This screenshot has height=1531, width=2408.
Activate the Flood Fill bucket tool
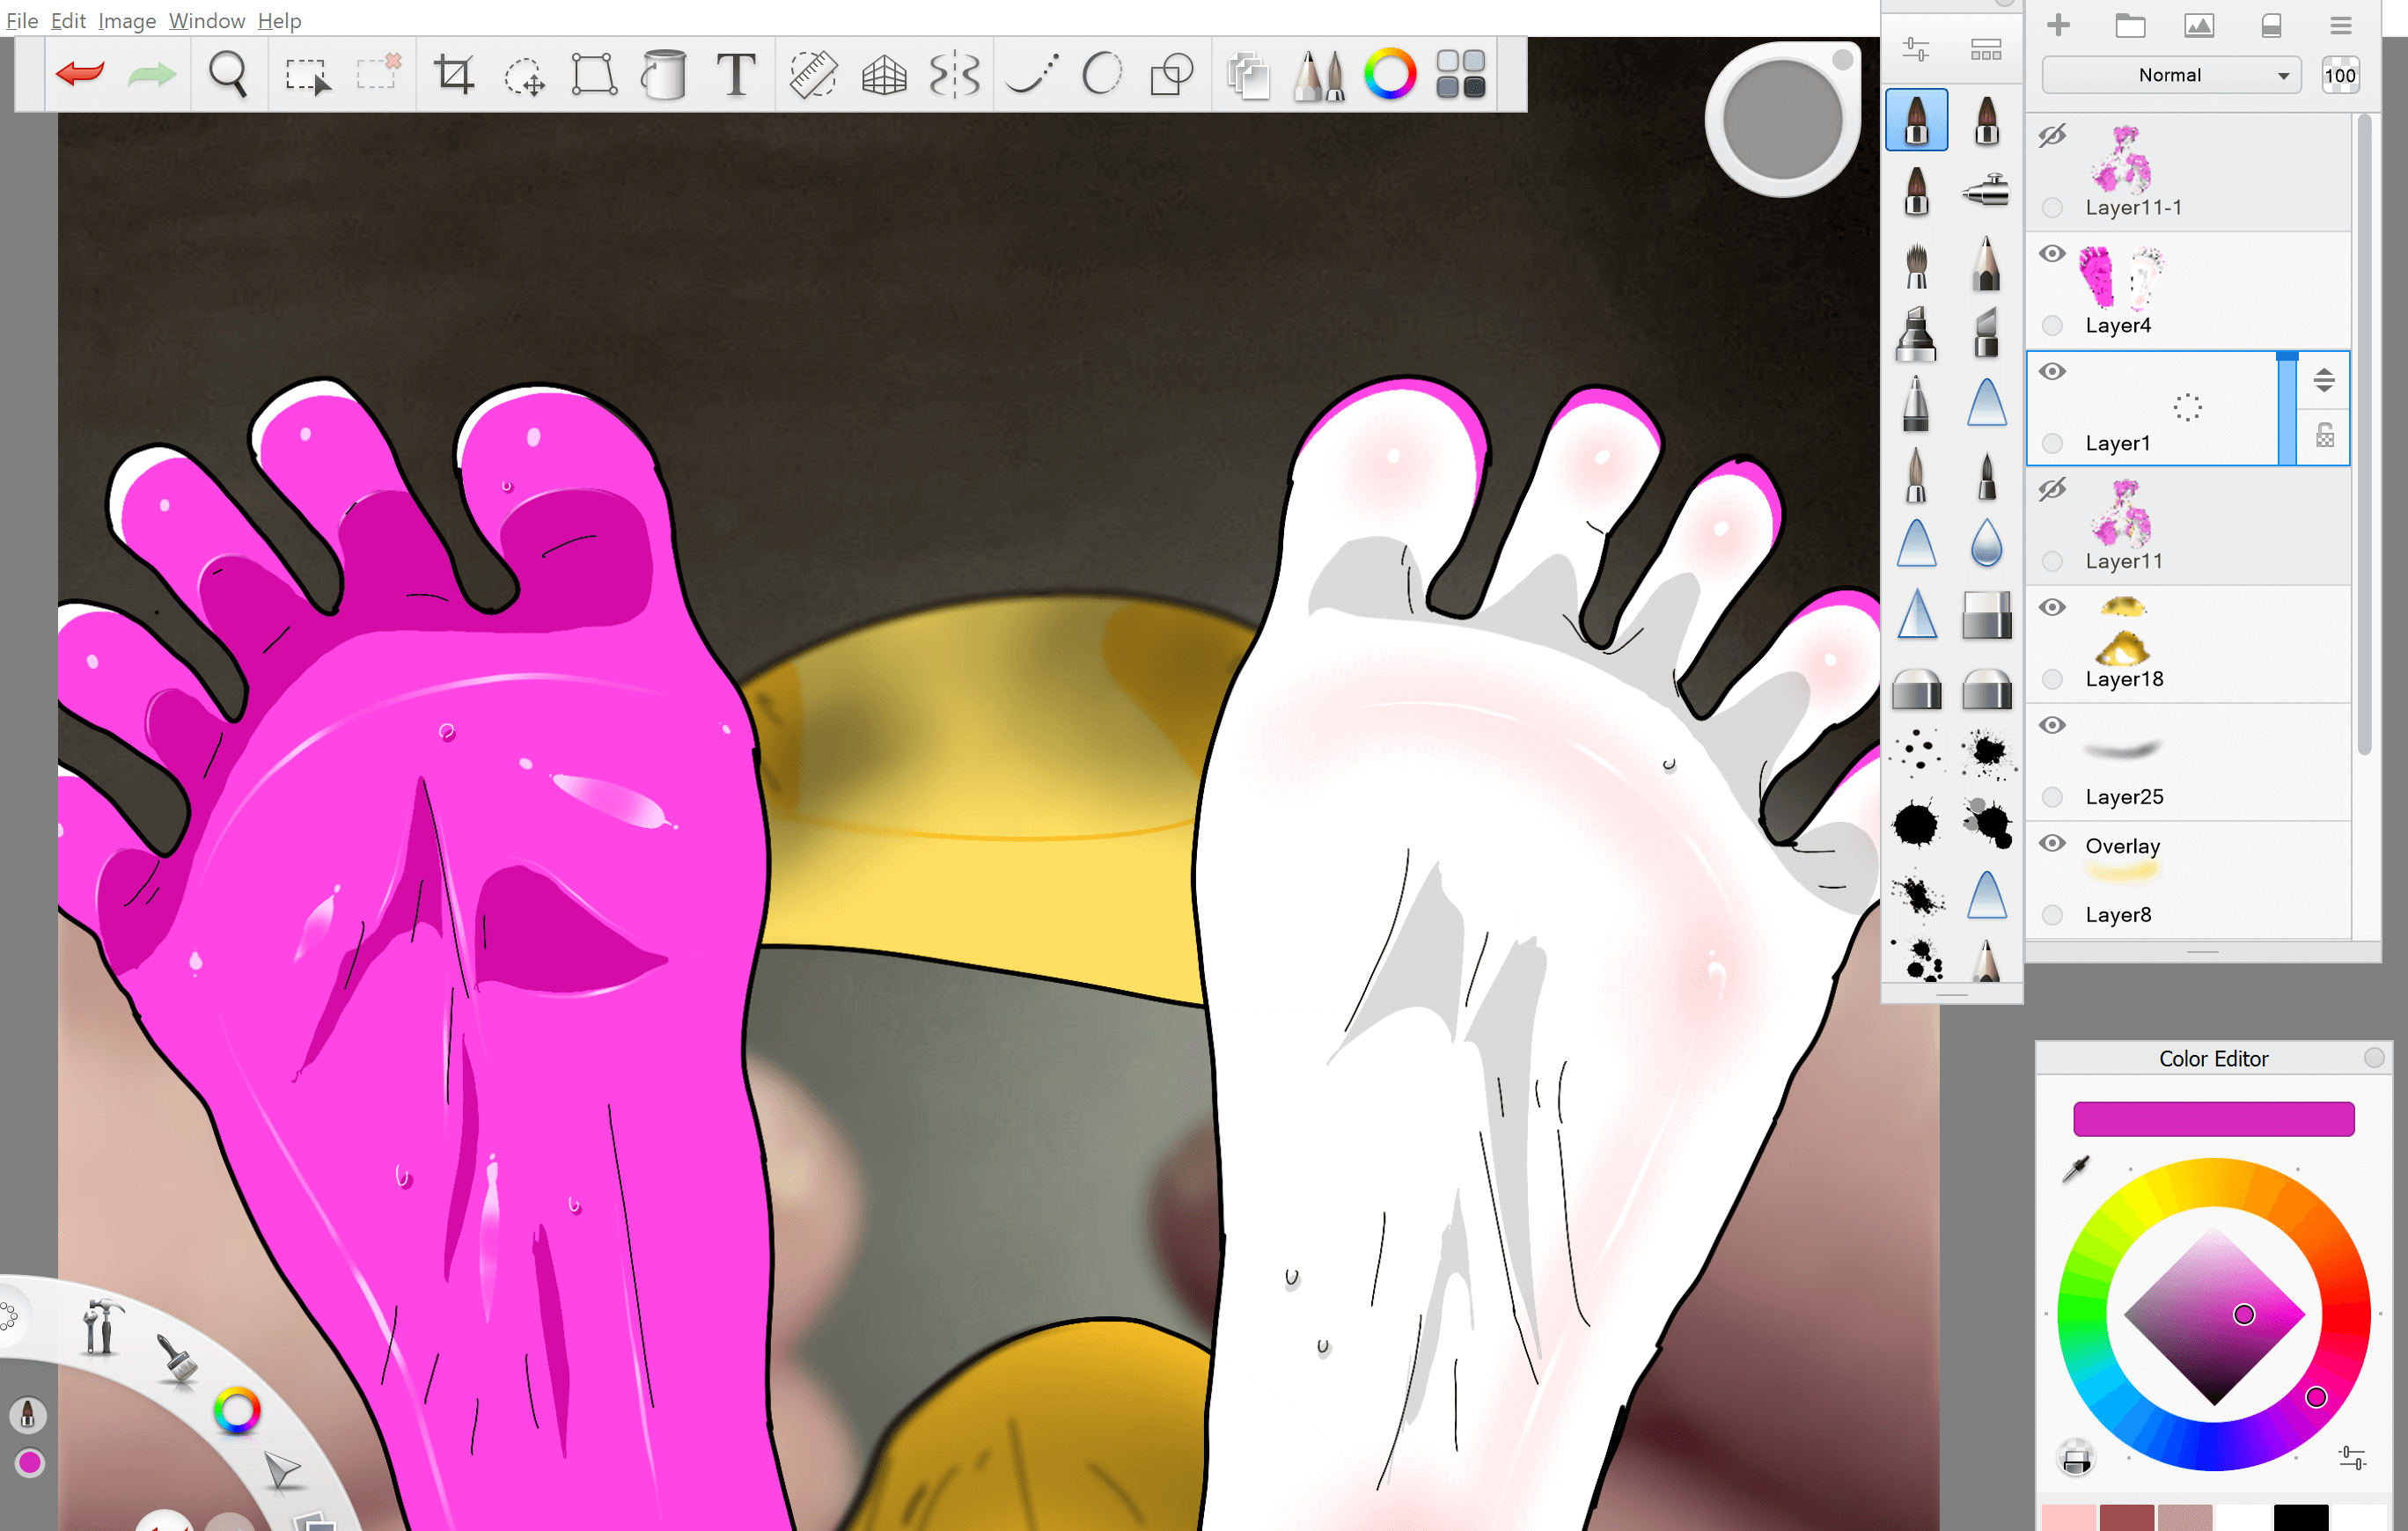pyautogui.click(x=663, y=74)
